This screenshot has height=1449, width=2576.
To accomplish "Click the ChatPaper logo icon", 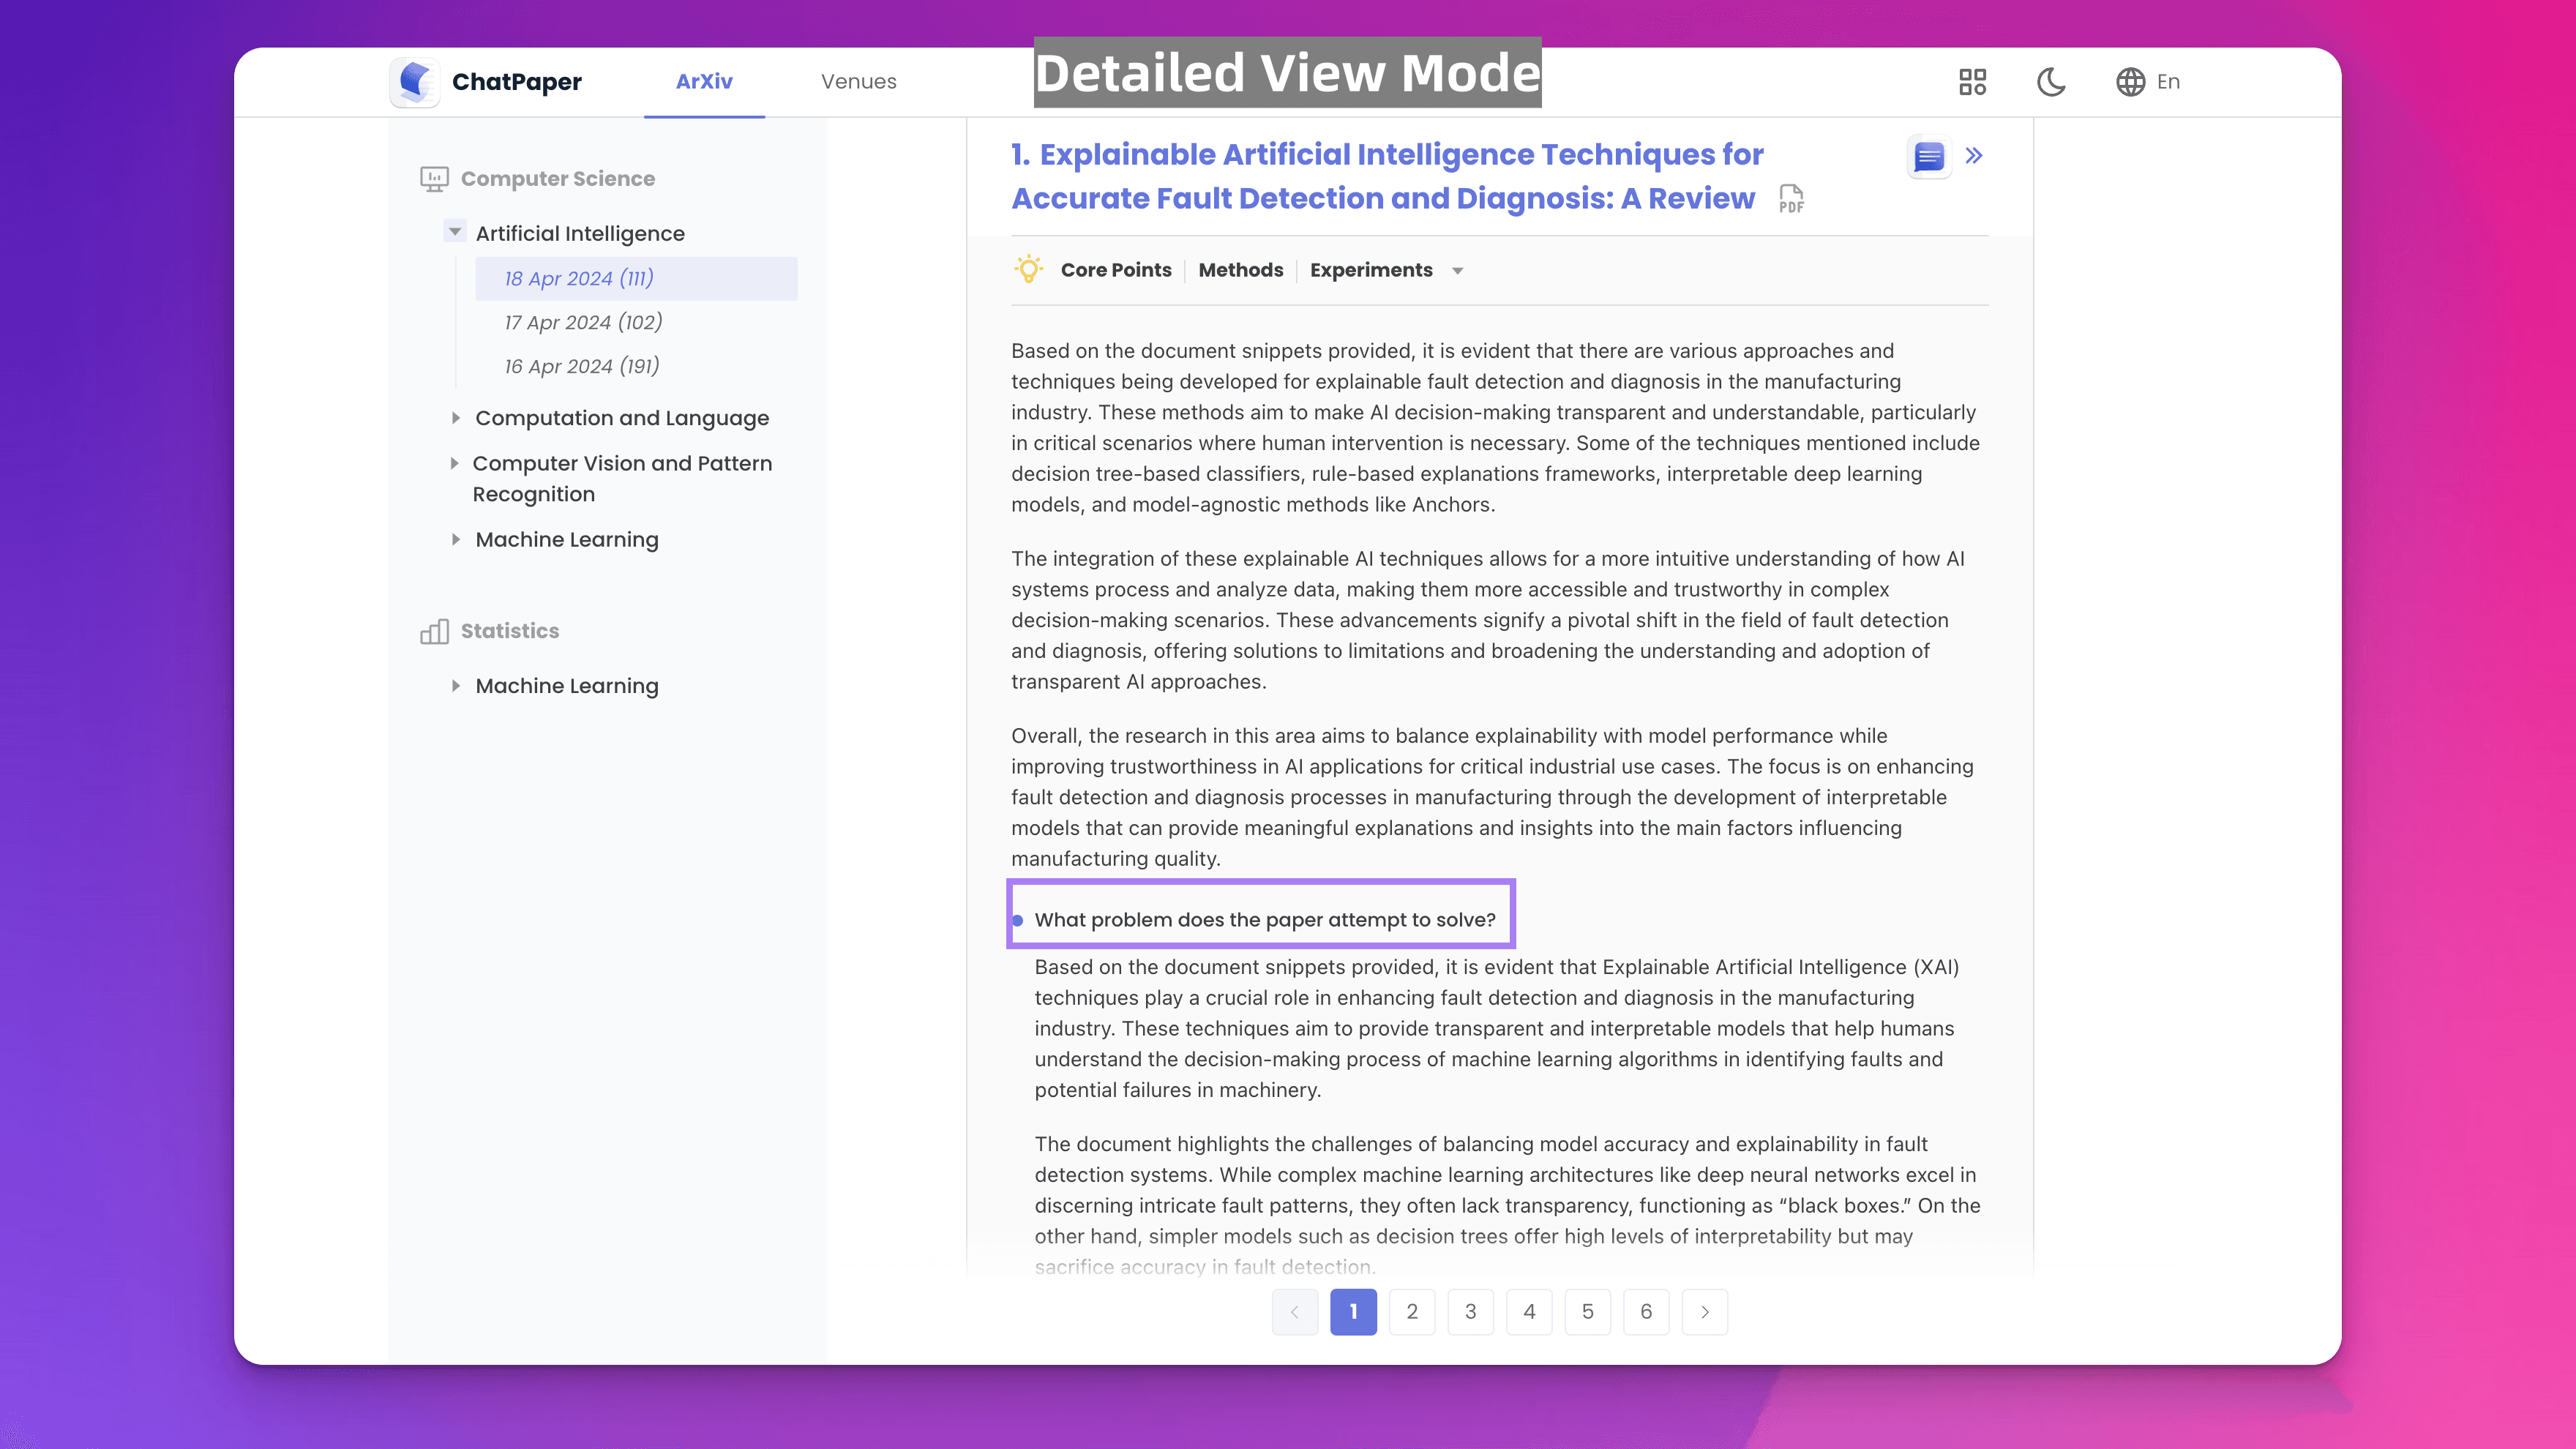I will [414, 82].
